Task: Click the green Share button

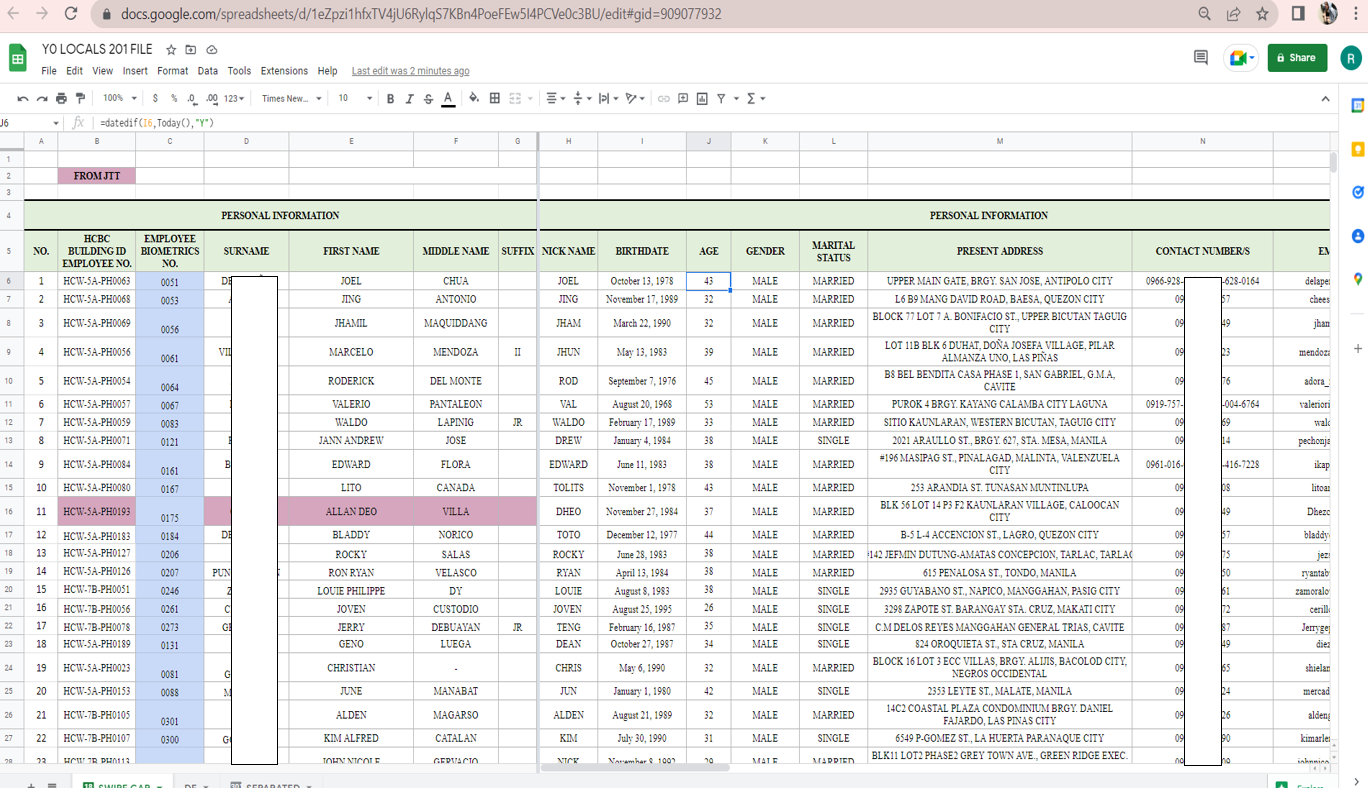Action: [1296, 58]
